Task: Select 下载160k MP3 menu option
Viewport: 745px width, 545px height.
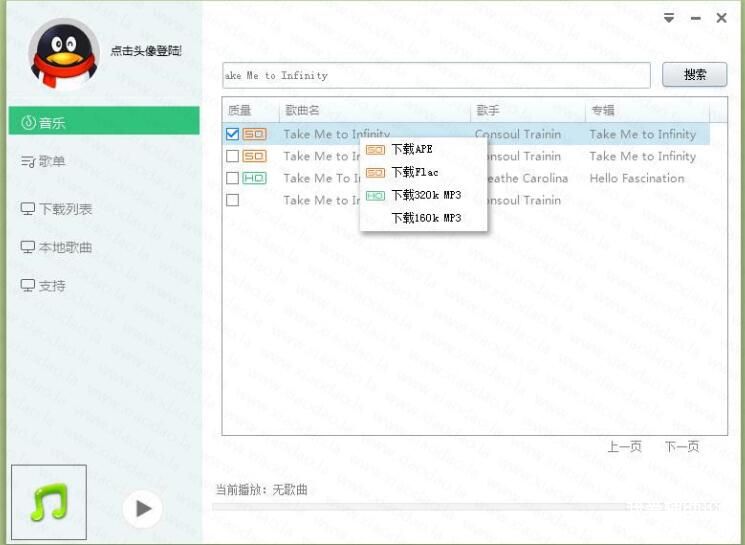Action: click(x=425, y=218)
